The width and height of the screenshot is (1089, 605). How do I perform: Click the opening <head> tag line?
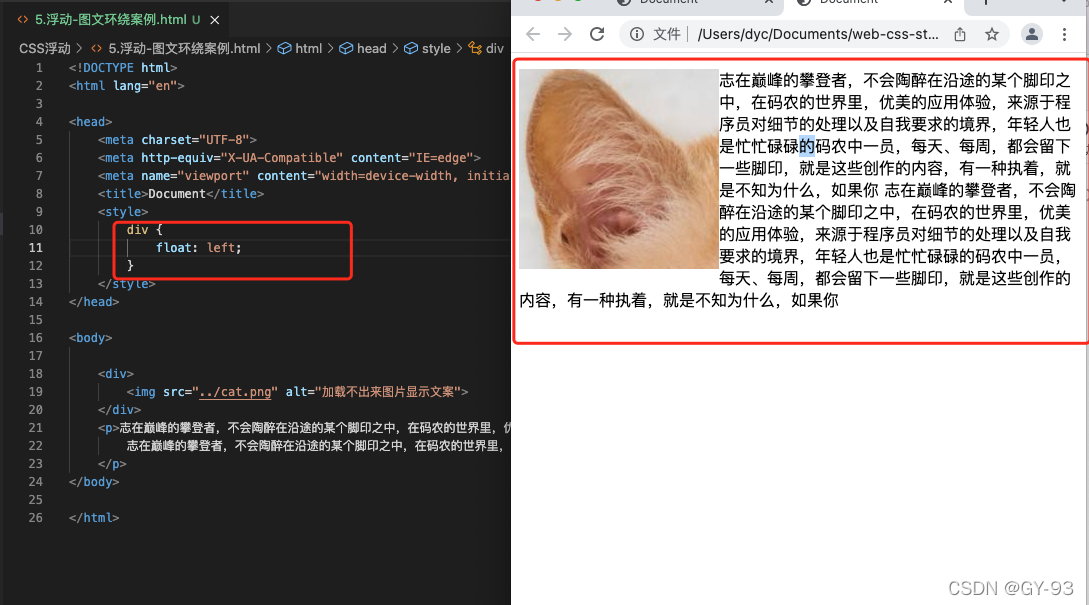click(x=90, y=122)
